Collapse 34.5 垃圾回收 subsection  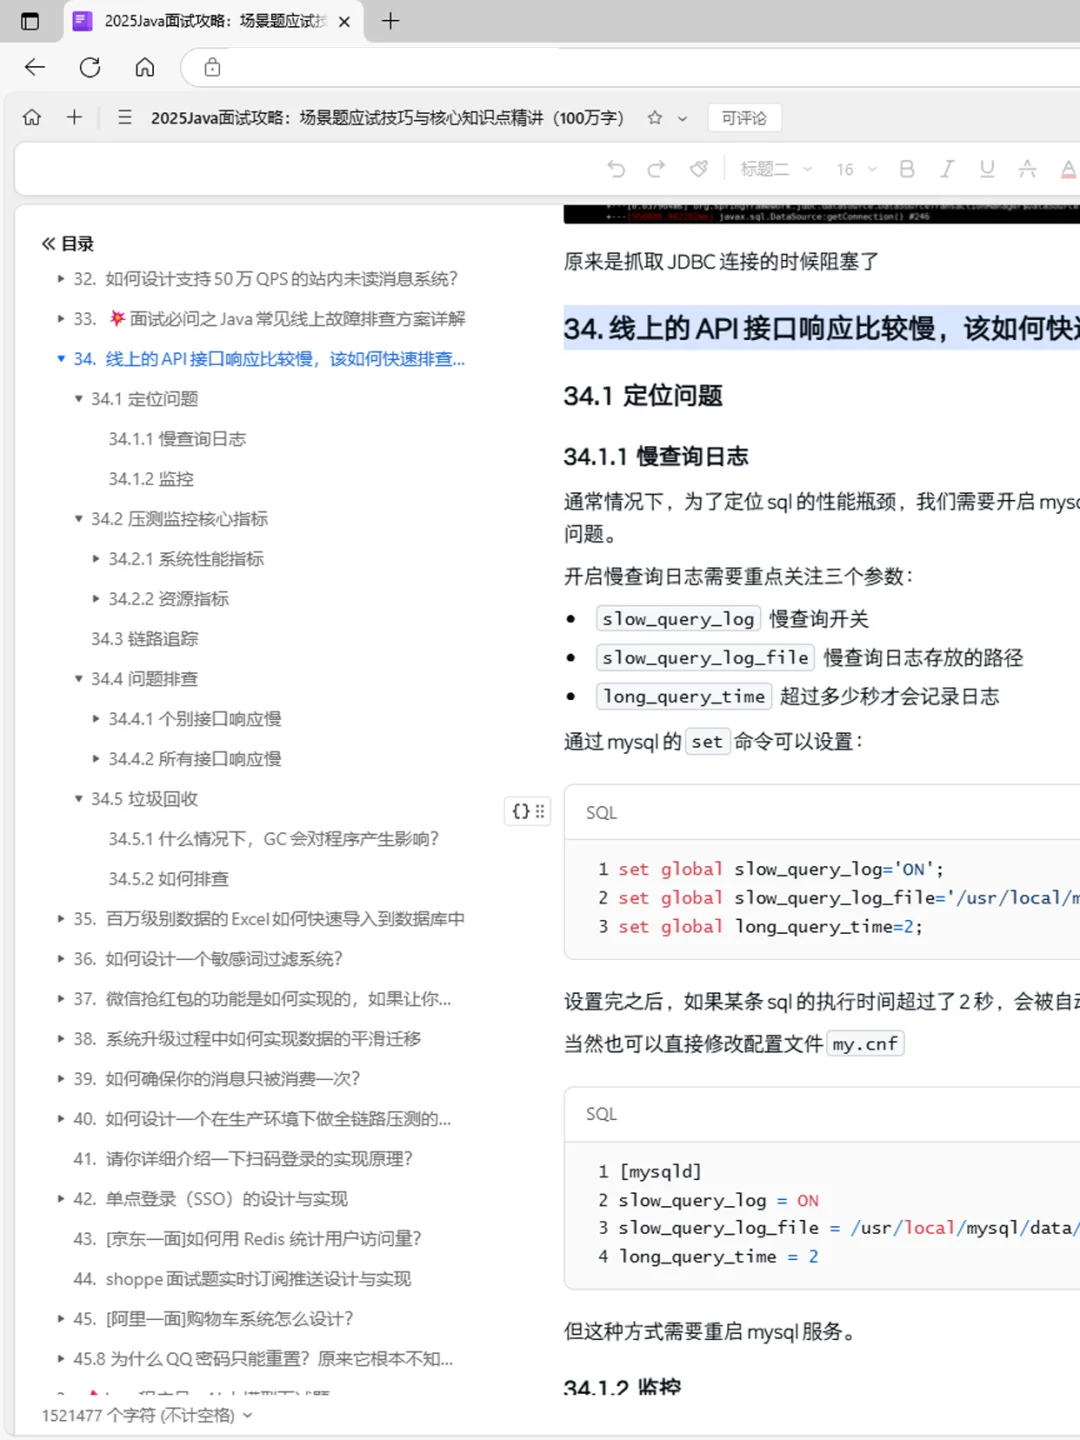click(x=79, y=799)
